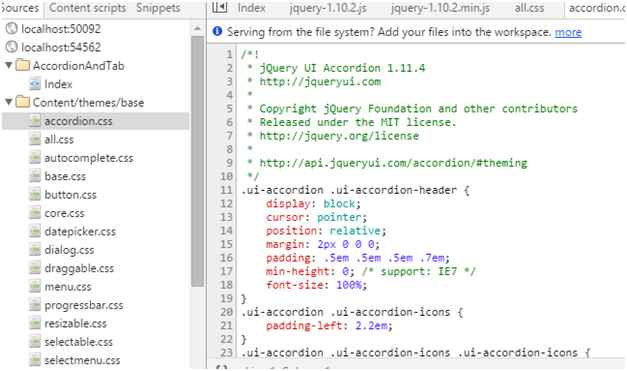Viewport: 627px width, 371px height.
Task: Click the selectable.css file icon
Action: tap(35, 341)
